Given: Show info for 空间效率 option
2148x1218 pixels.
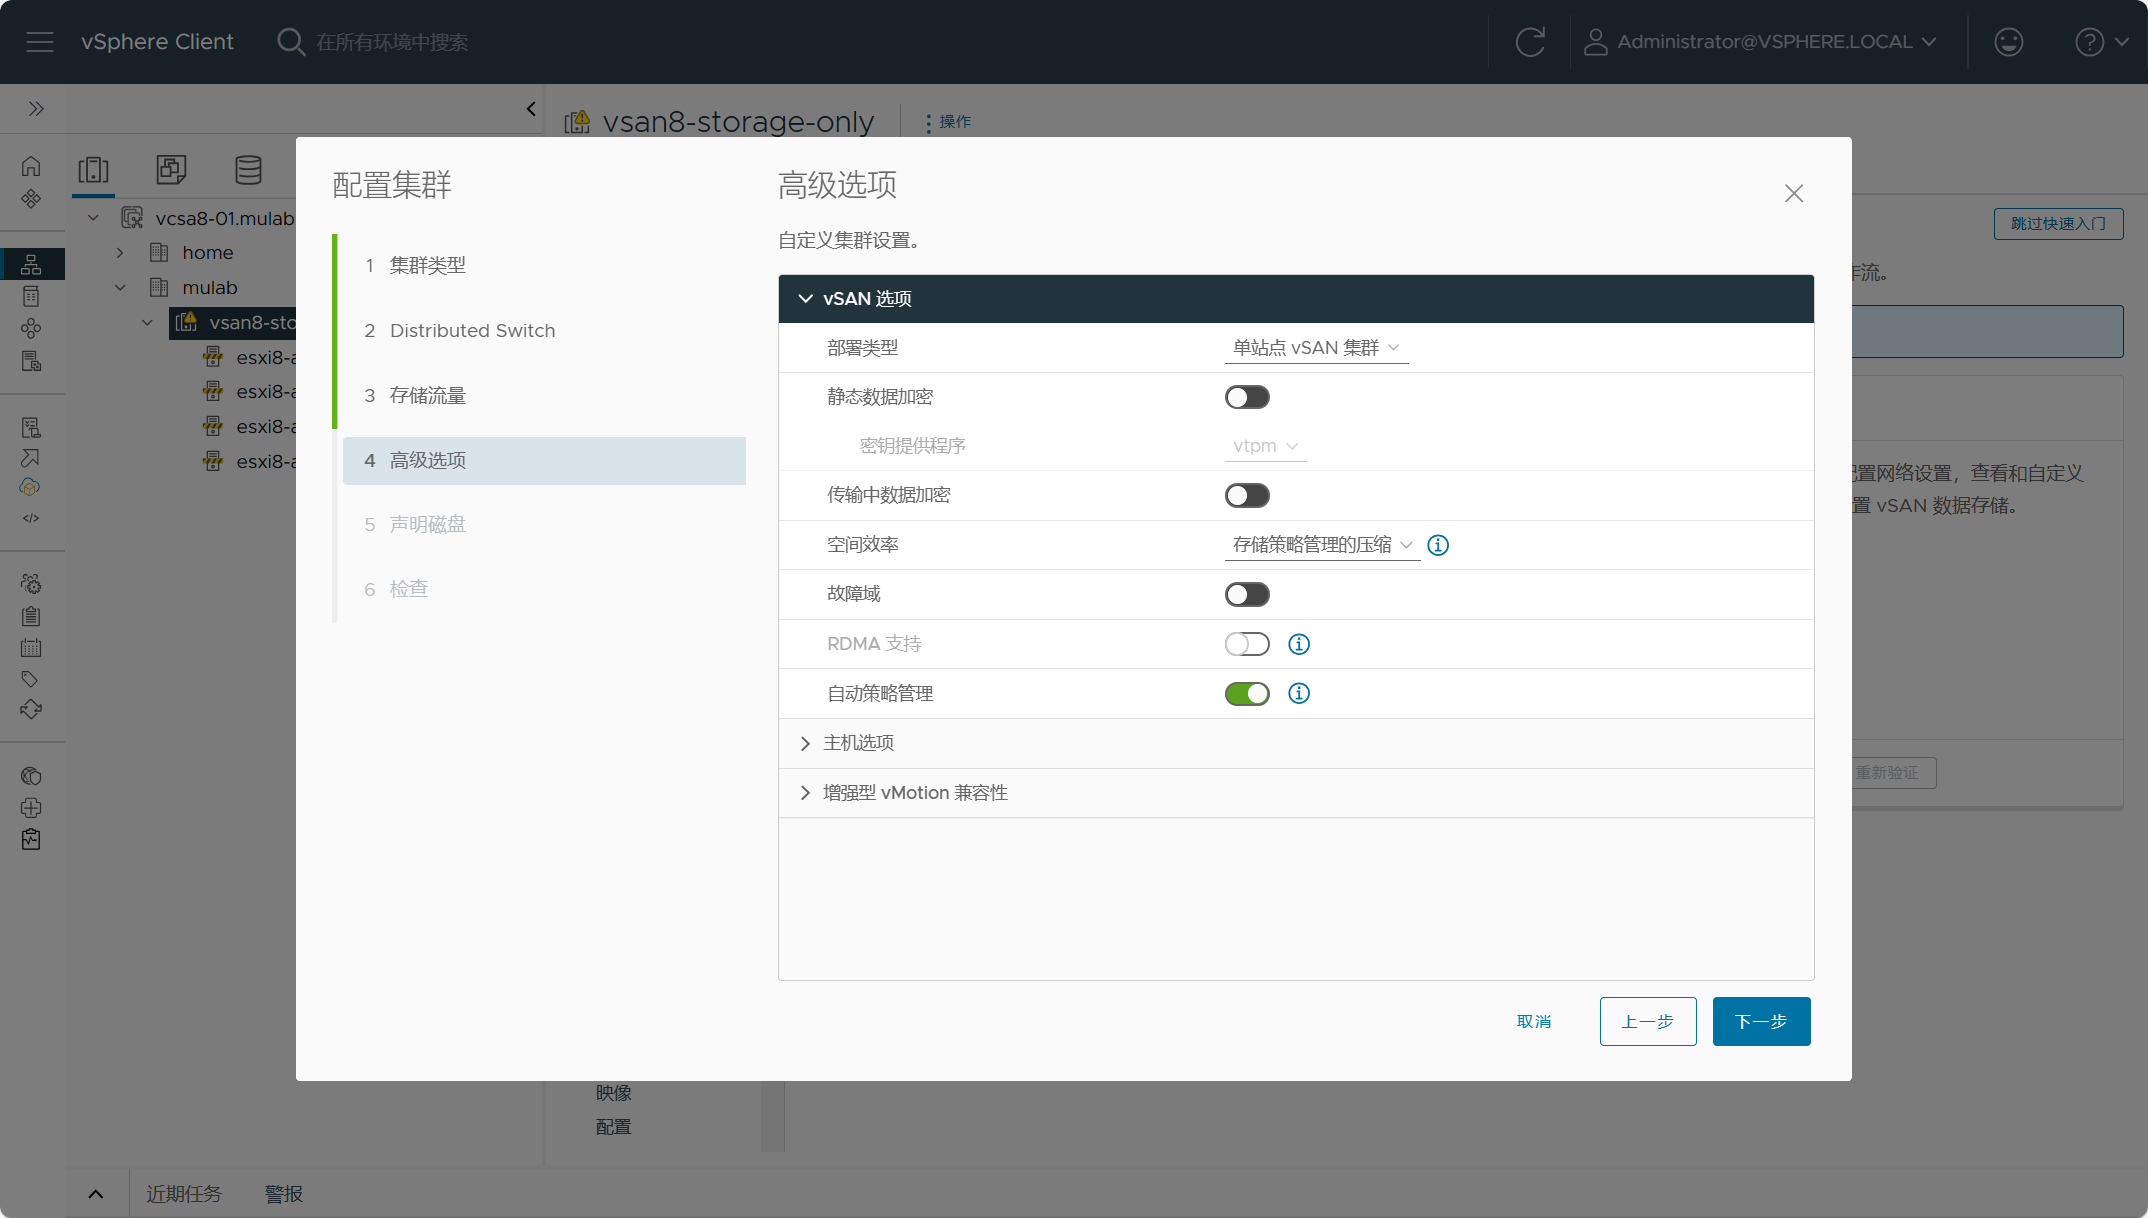Looking at the screenshot, I should click(1438, 545).
